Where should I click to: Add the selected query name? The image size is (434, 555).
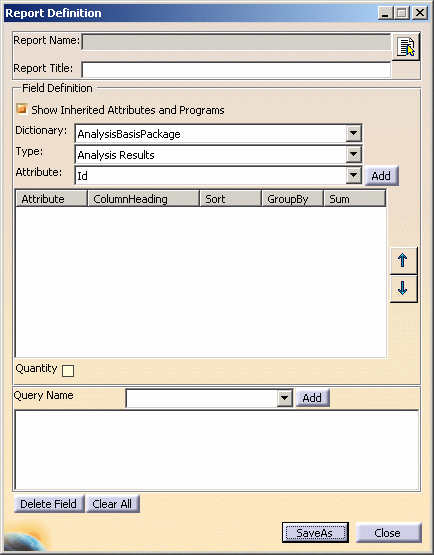tap(312, 398)
